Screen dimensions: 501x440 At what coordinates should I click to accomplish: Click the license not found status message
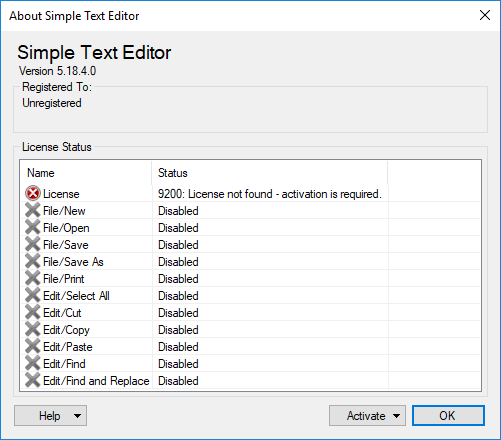[x=270, y=194]
